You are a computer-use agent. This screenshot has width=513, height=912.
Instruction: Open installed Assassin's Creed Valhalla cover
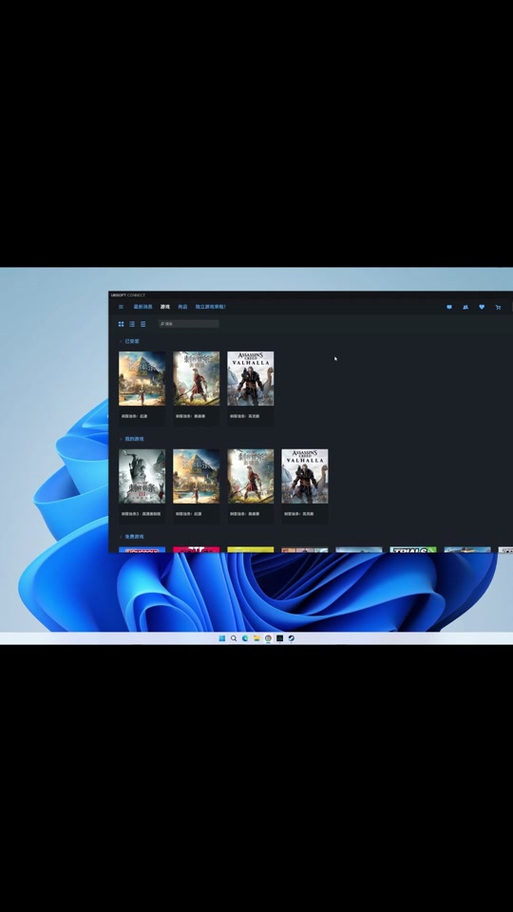(x=251, y=379)
